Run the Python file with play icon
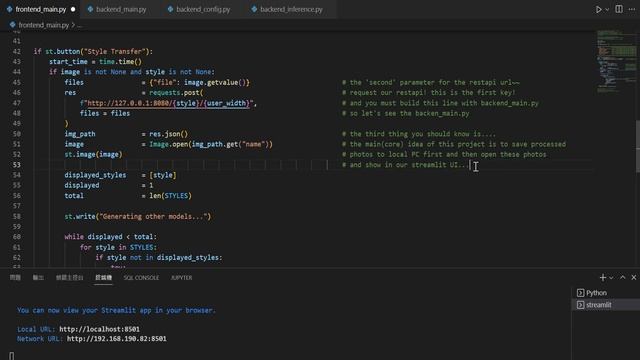Viewport: 640px width, 360px height. click(x=598, y=9)
